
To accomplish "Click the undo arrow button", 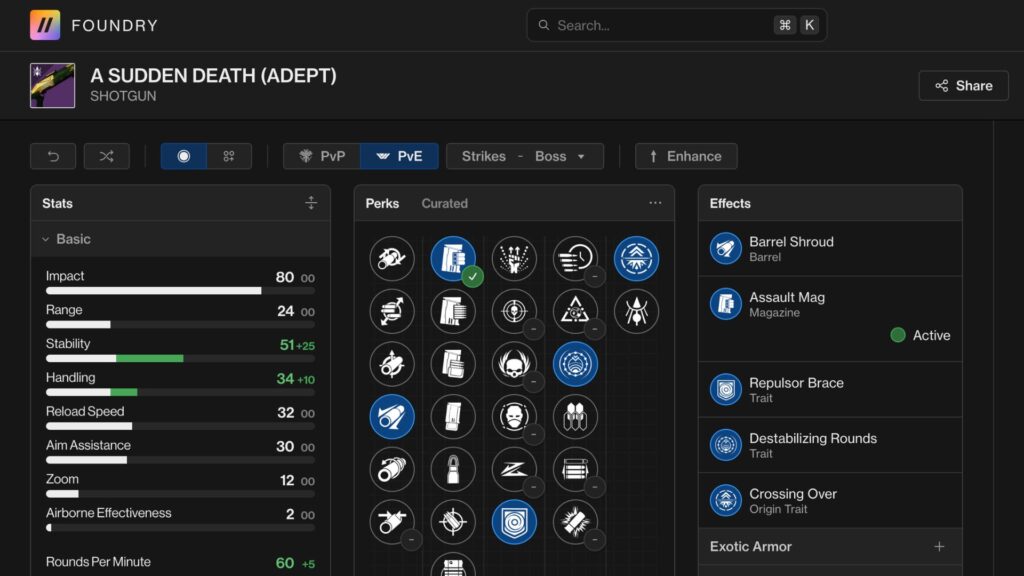I will (x=53, y=156).
